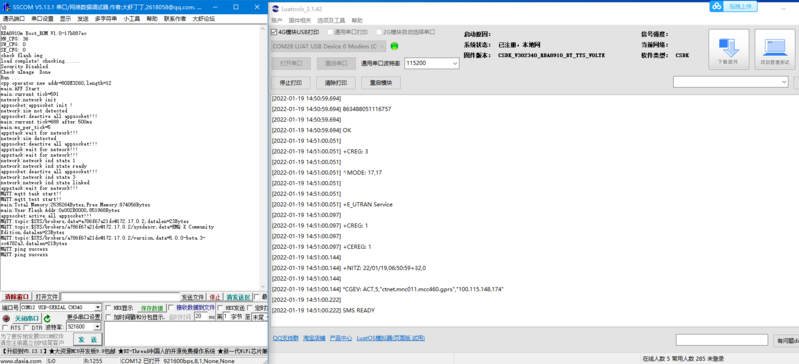Click input field at bottom of Luatools

pos(722,340)
